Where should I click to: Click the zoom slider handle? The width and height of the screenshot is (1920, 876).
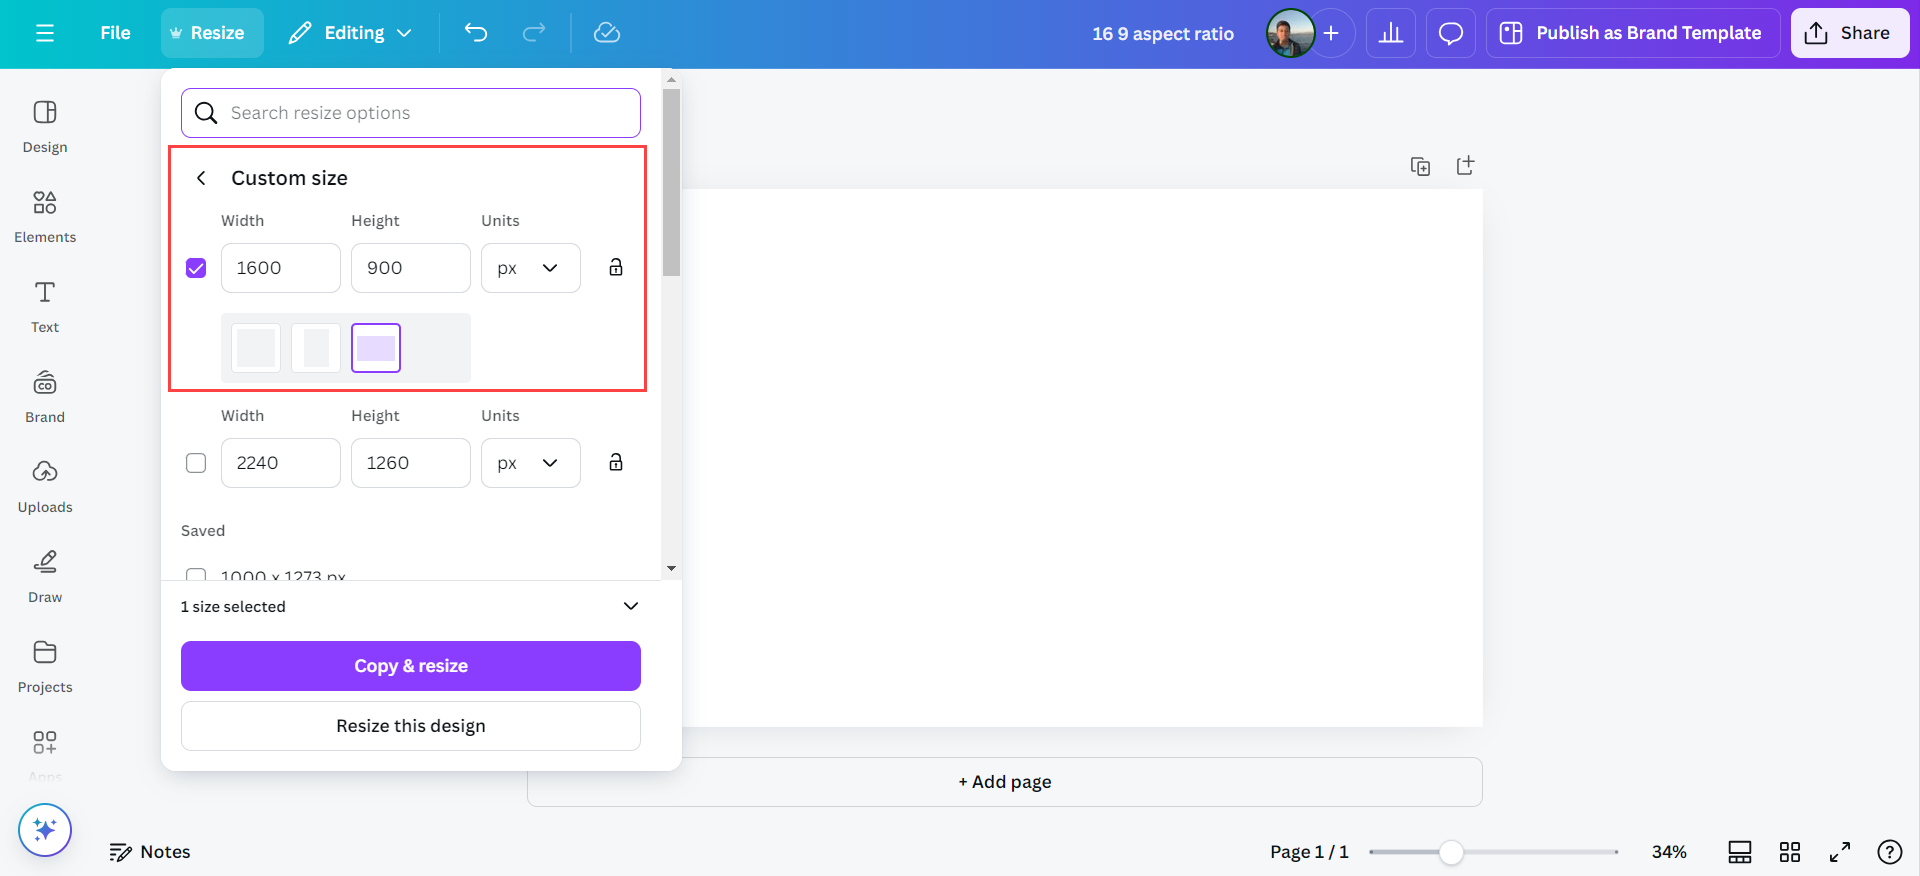(1451, 852)
